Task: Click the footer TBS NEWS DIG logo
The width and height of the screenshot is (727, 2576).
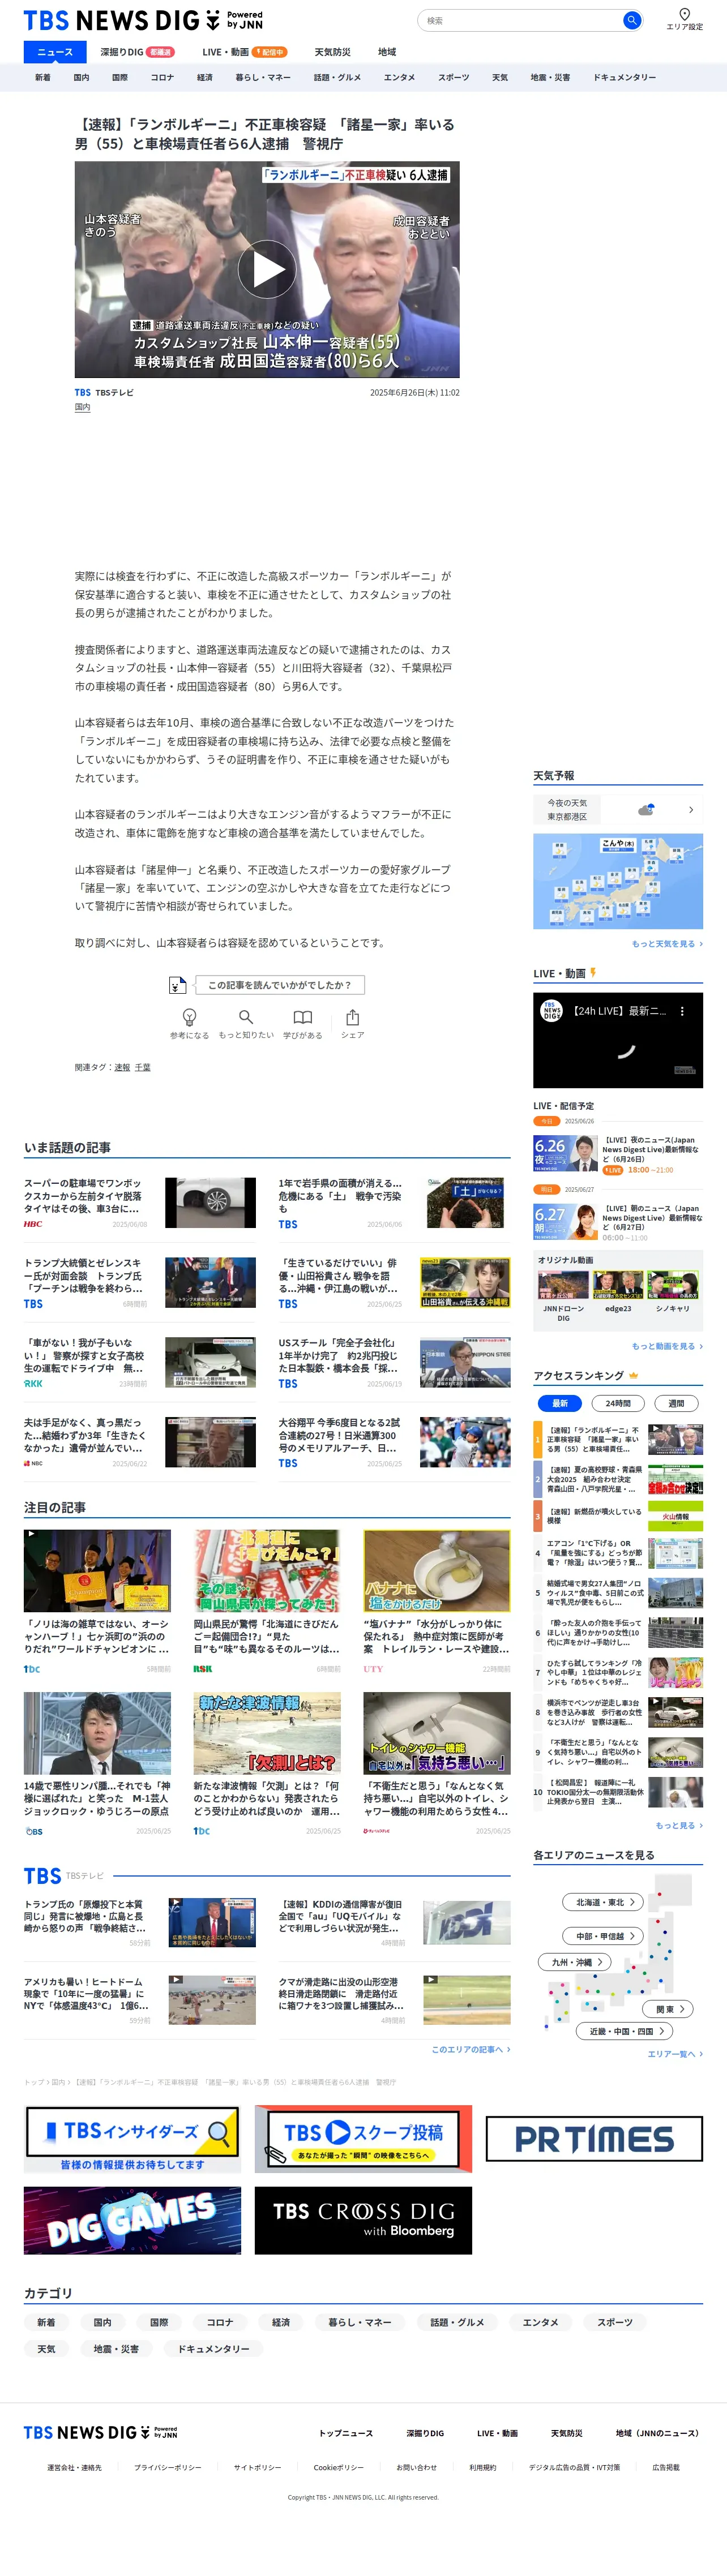Action: coord(101,2432)
